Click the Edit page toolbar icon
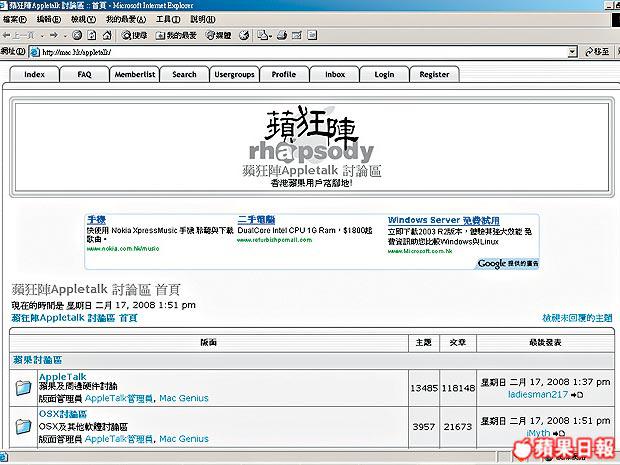The width and height of the screenshot is (620, 465). tap(297, 36)
